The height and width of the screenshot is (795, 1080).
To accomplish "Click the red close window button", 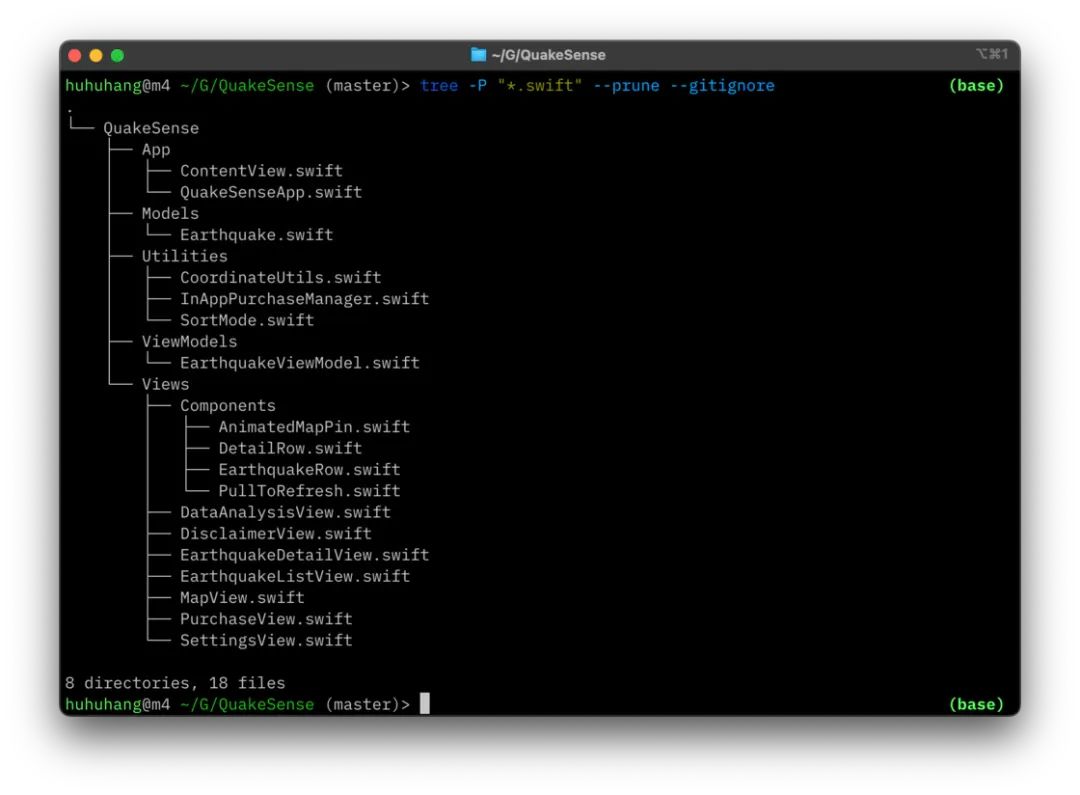I will point(76,55).
